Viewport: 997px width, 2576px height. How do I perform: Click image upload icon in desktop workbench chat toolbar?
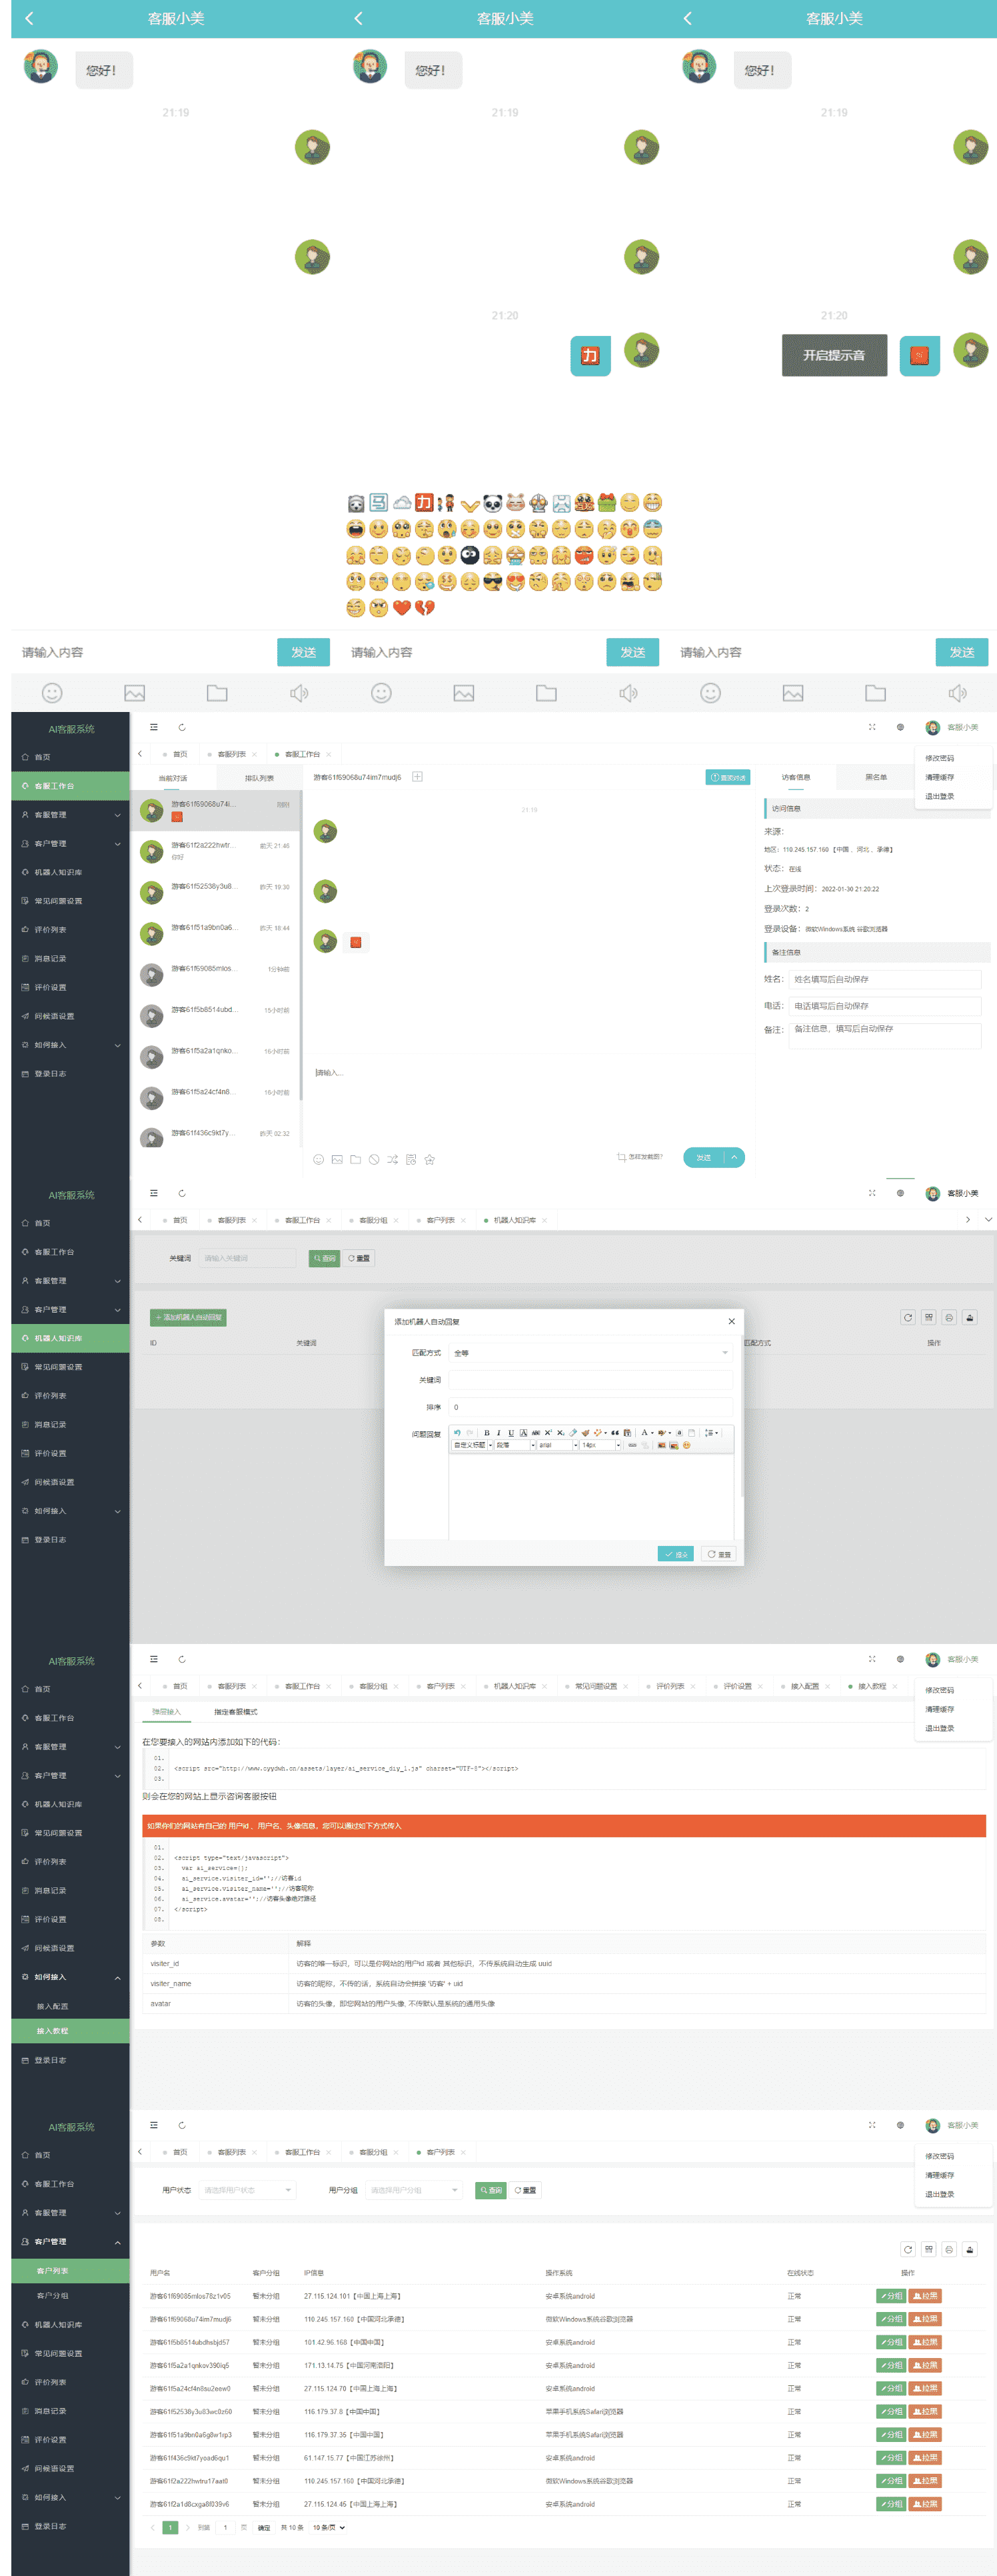pyautogui.click(x=337, y=1159)
